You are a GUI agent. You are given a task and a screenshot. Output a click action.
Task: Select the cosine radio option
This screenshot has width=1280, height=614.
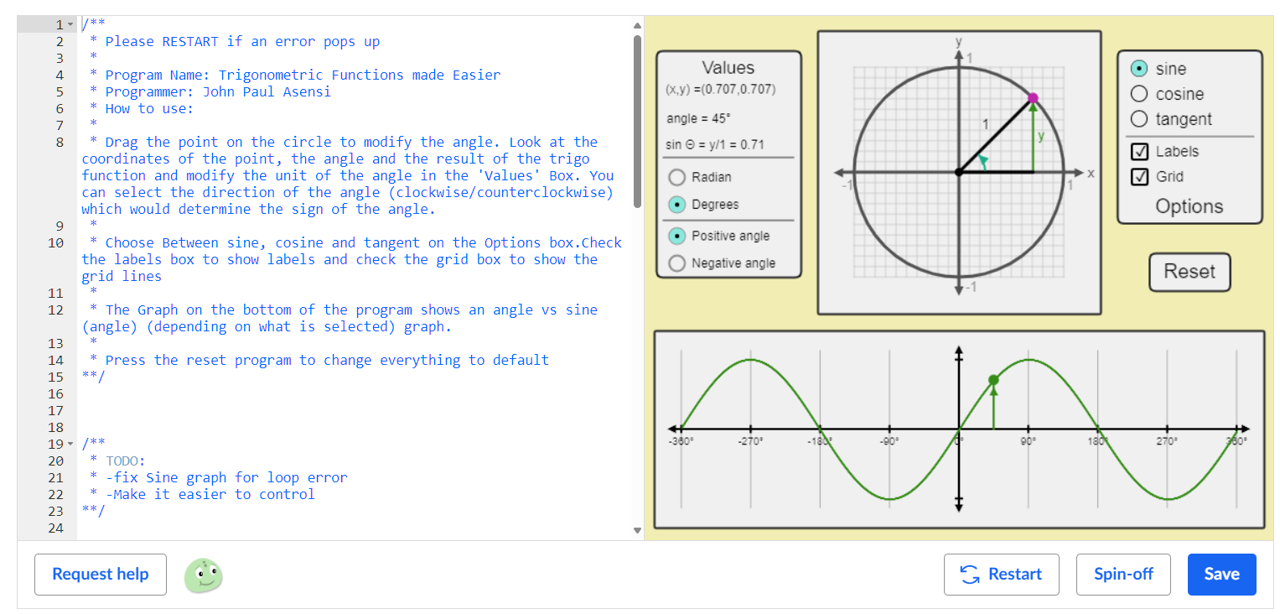(x=1139, y=94)
